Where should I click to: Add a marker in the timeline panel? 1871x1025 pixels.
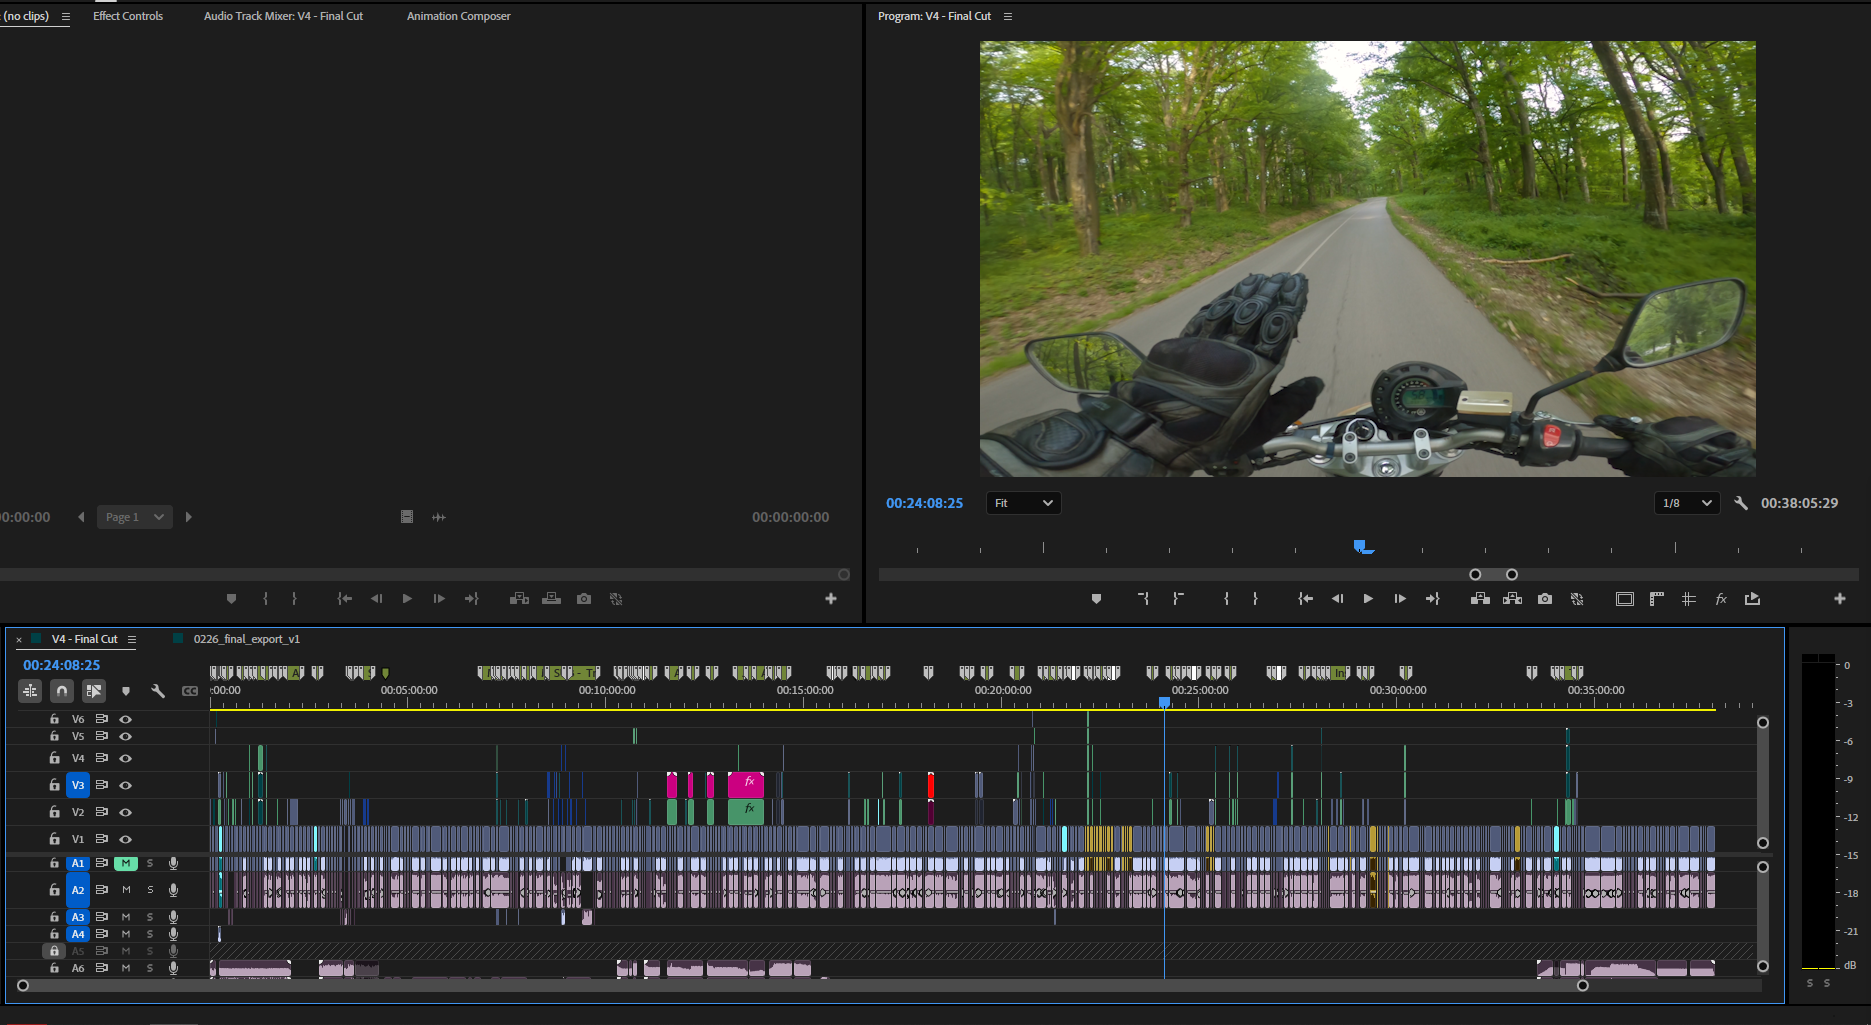126,691
